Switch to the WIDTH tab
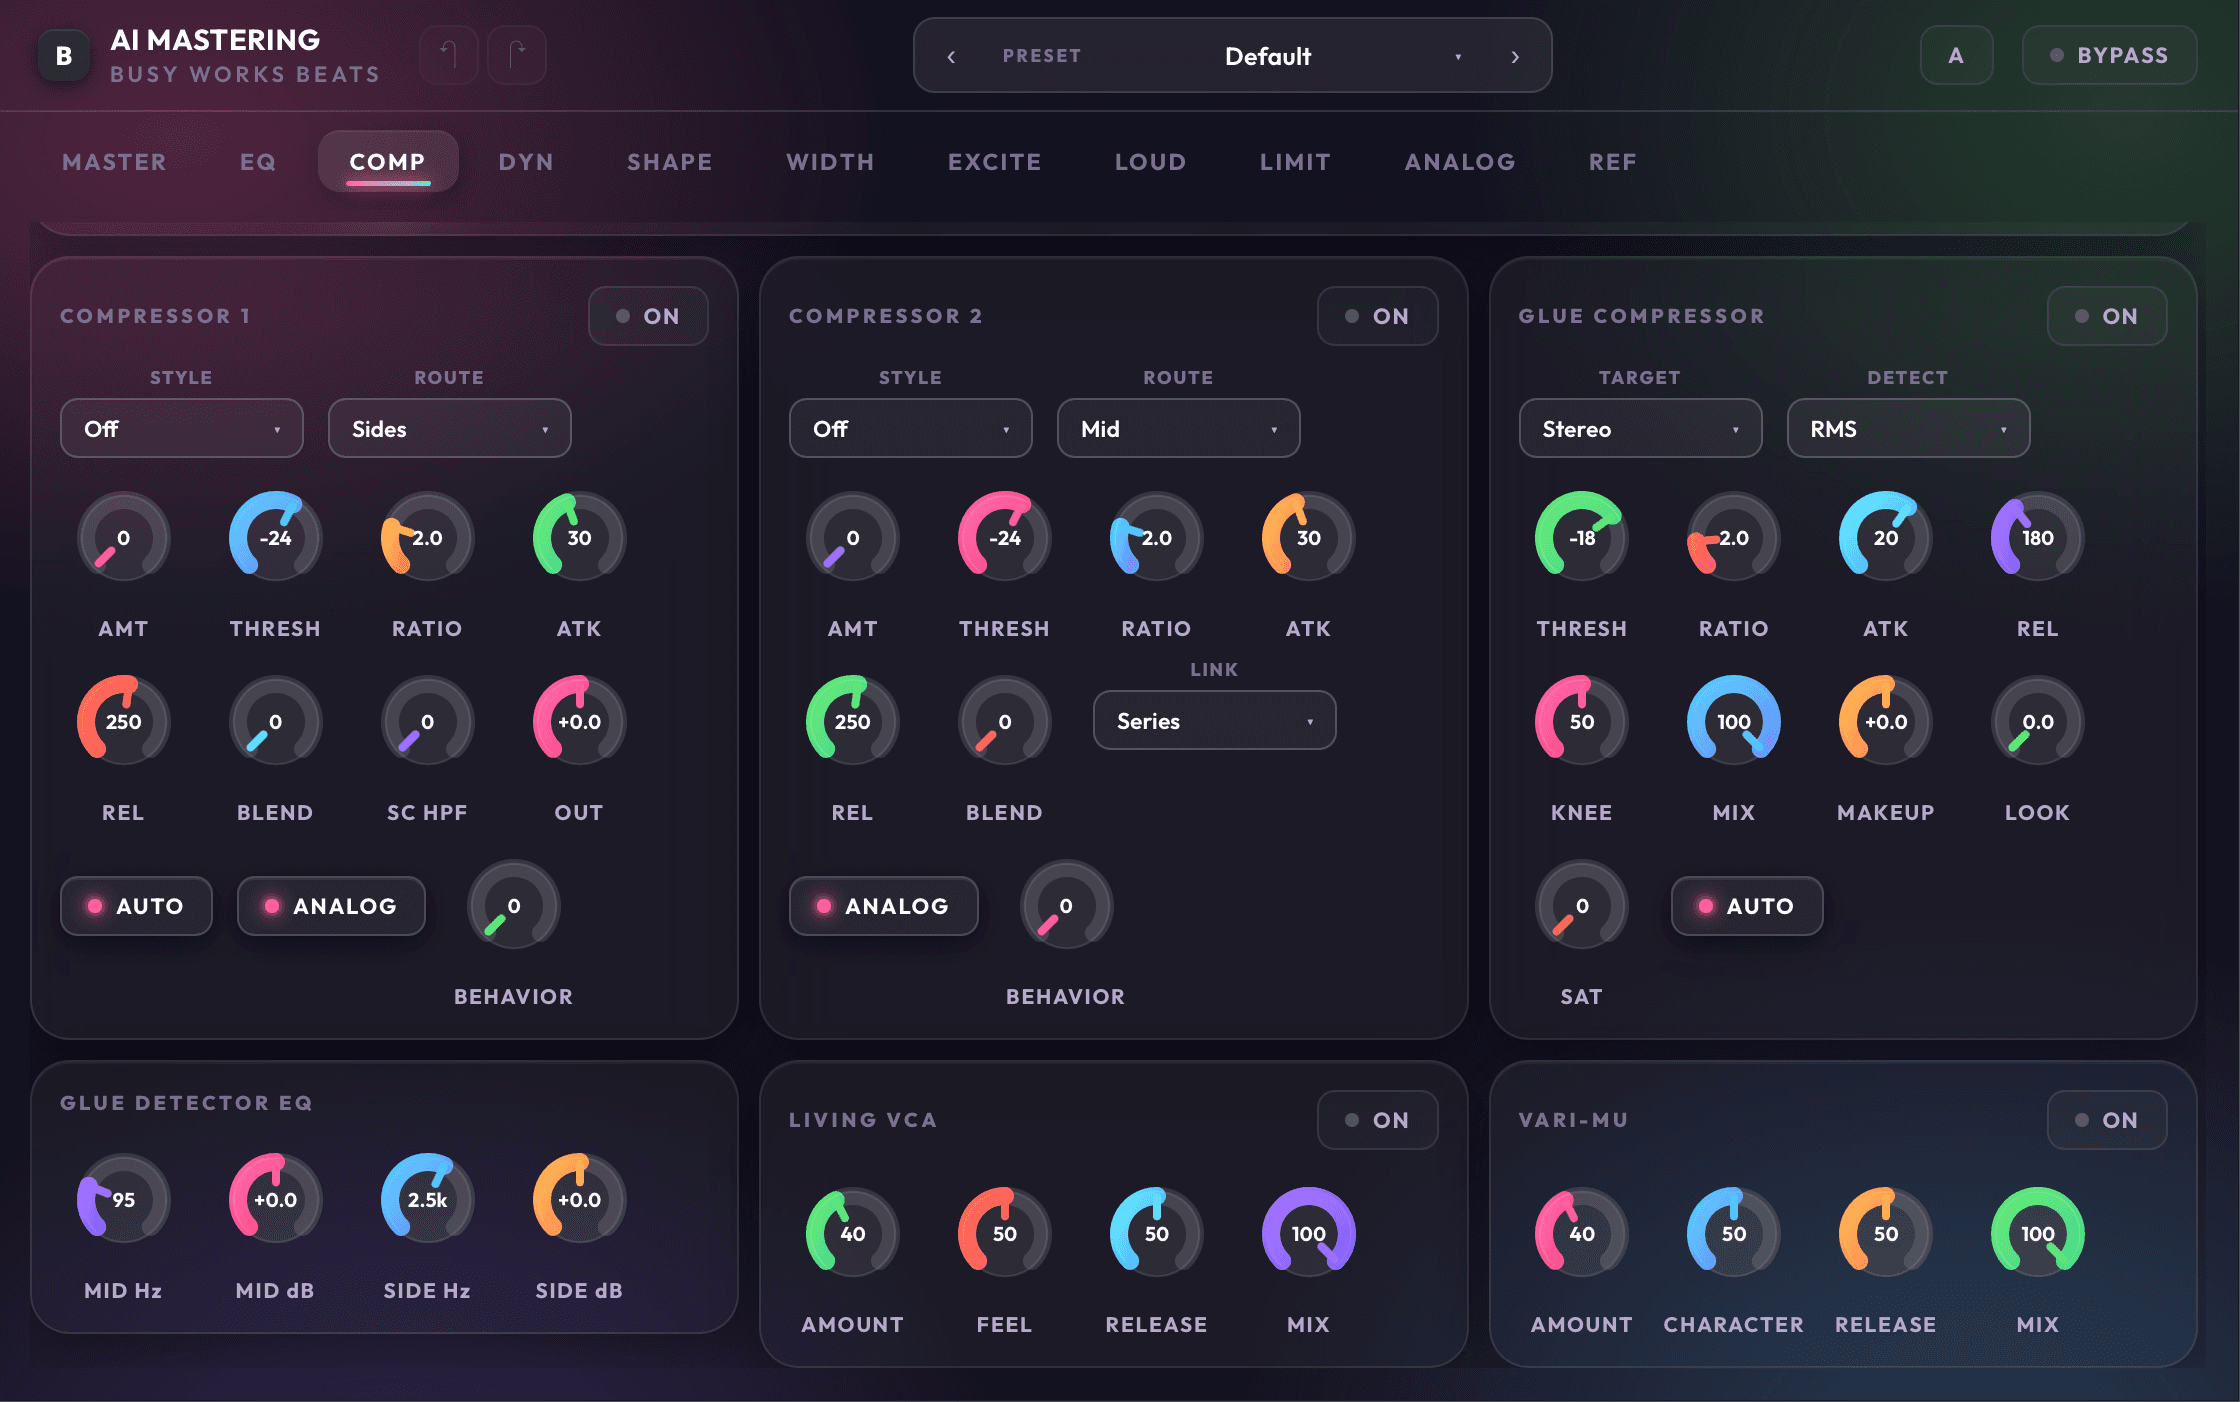The height and width of the screenshot is (1402, 2240). 830,161
